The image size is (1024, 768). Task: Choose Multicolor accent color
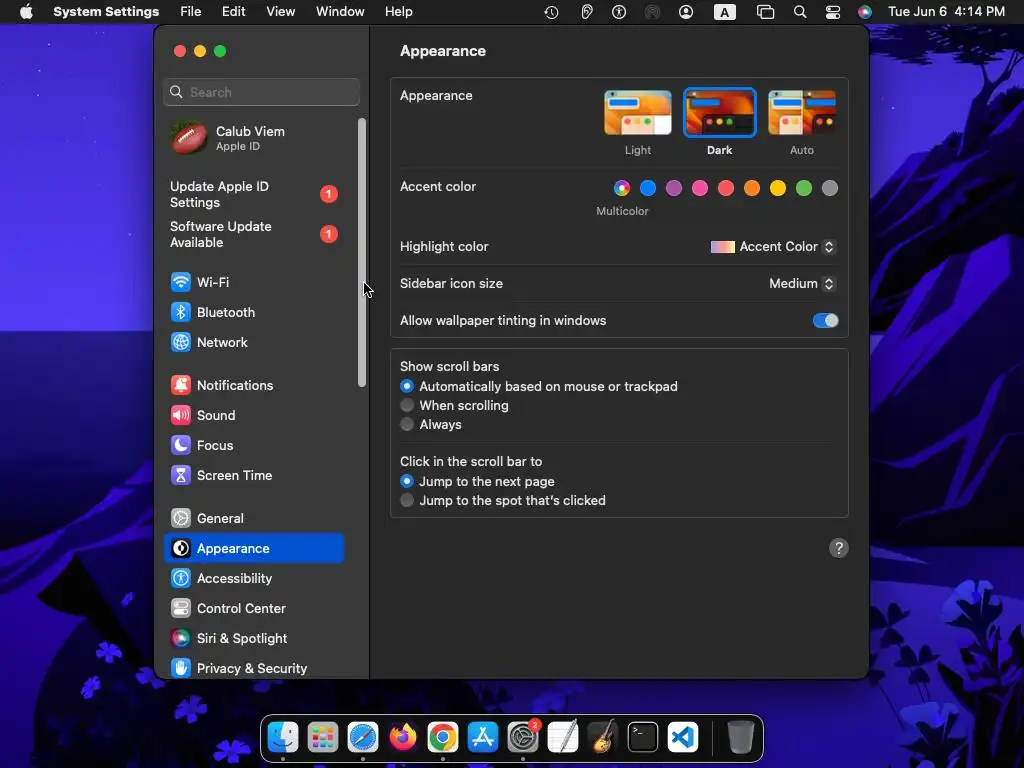click(622, 189)
